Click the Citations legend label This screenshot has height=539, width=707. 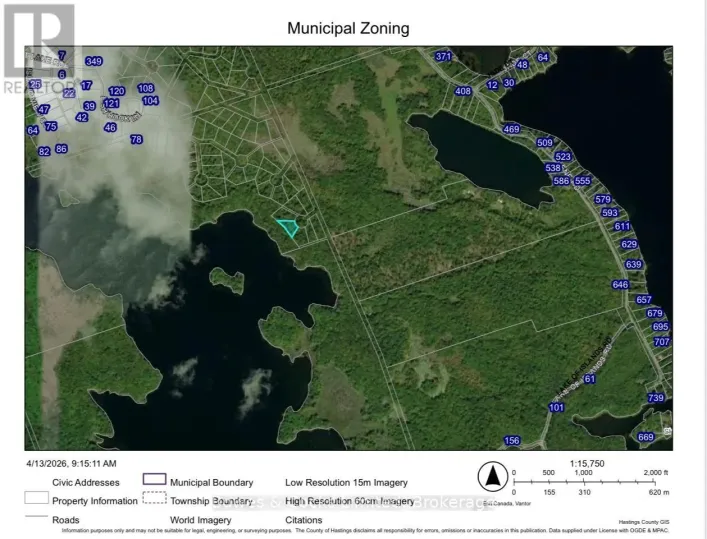tap(306, 518)
